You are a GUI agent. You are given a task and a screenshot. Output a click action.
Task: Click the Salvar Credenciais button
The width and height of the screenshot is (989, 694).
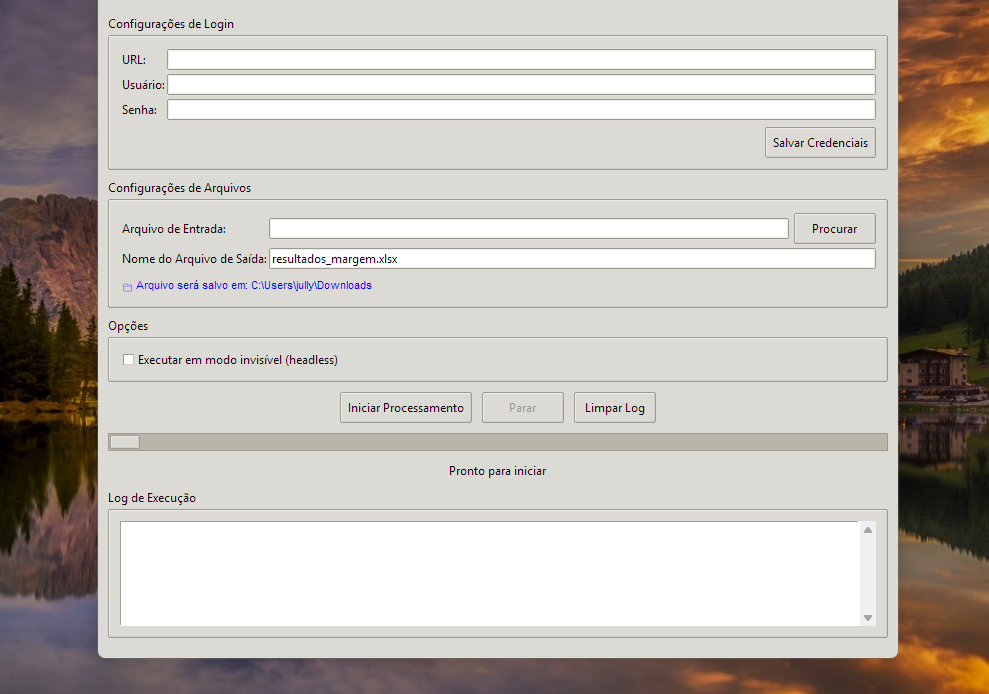[820, 143]
